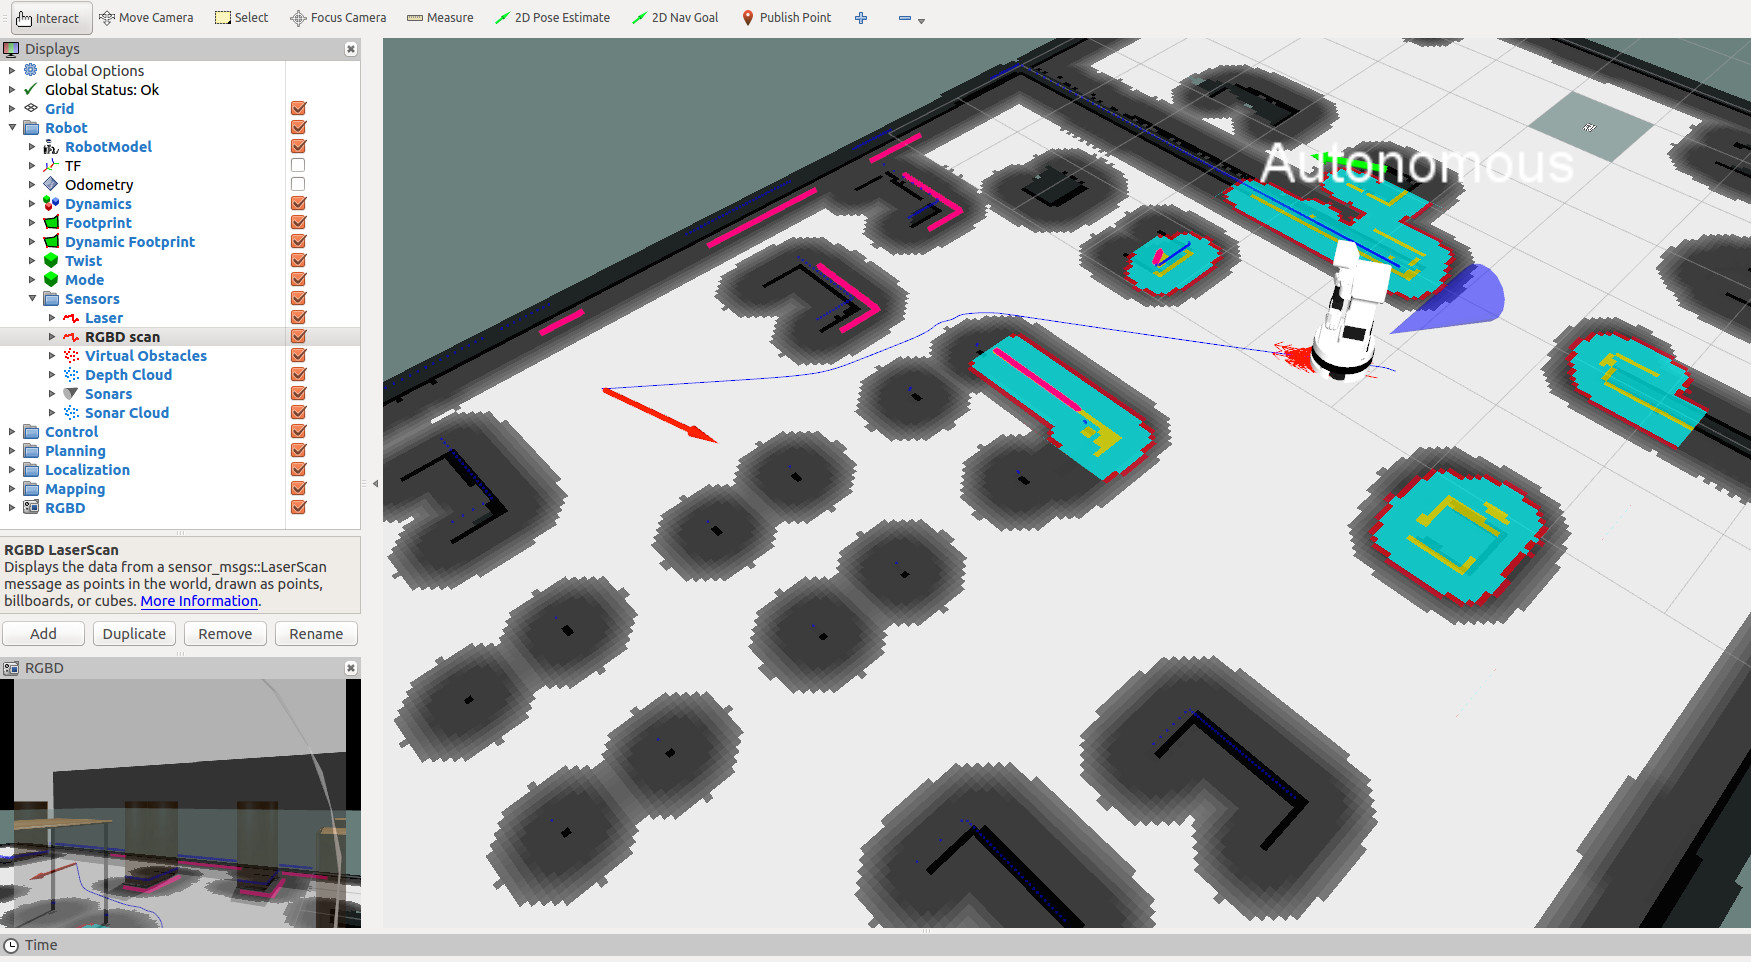Viewport: 1751px width, 962px height.
Task: Click the Interact tool button
Action: (47, 18)
